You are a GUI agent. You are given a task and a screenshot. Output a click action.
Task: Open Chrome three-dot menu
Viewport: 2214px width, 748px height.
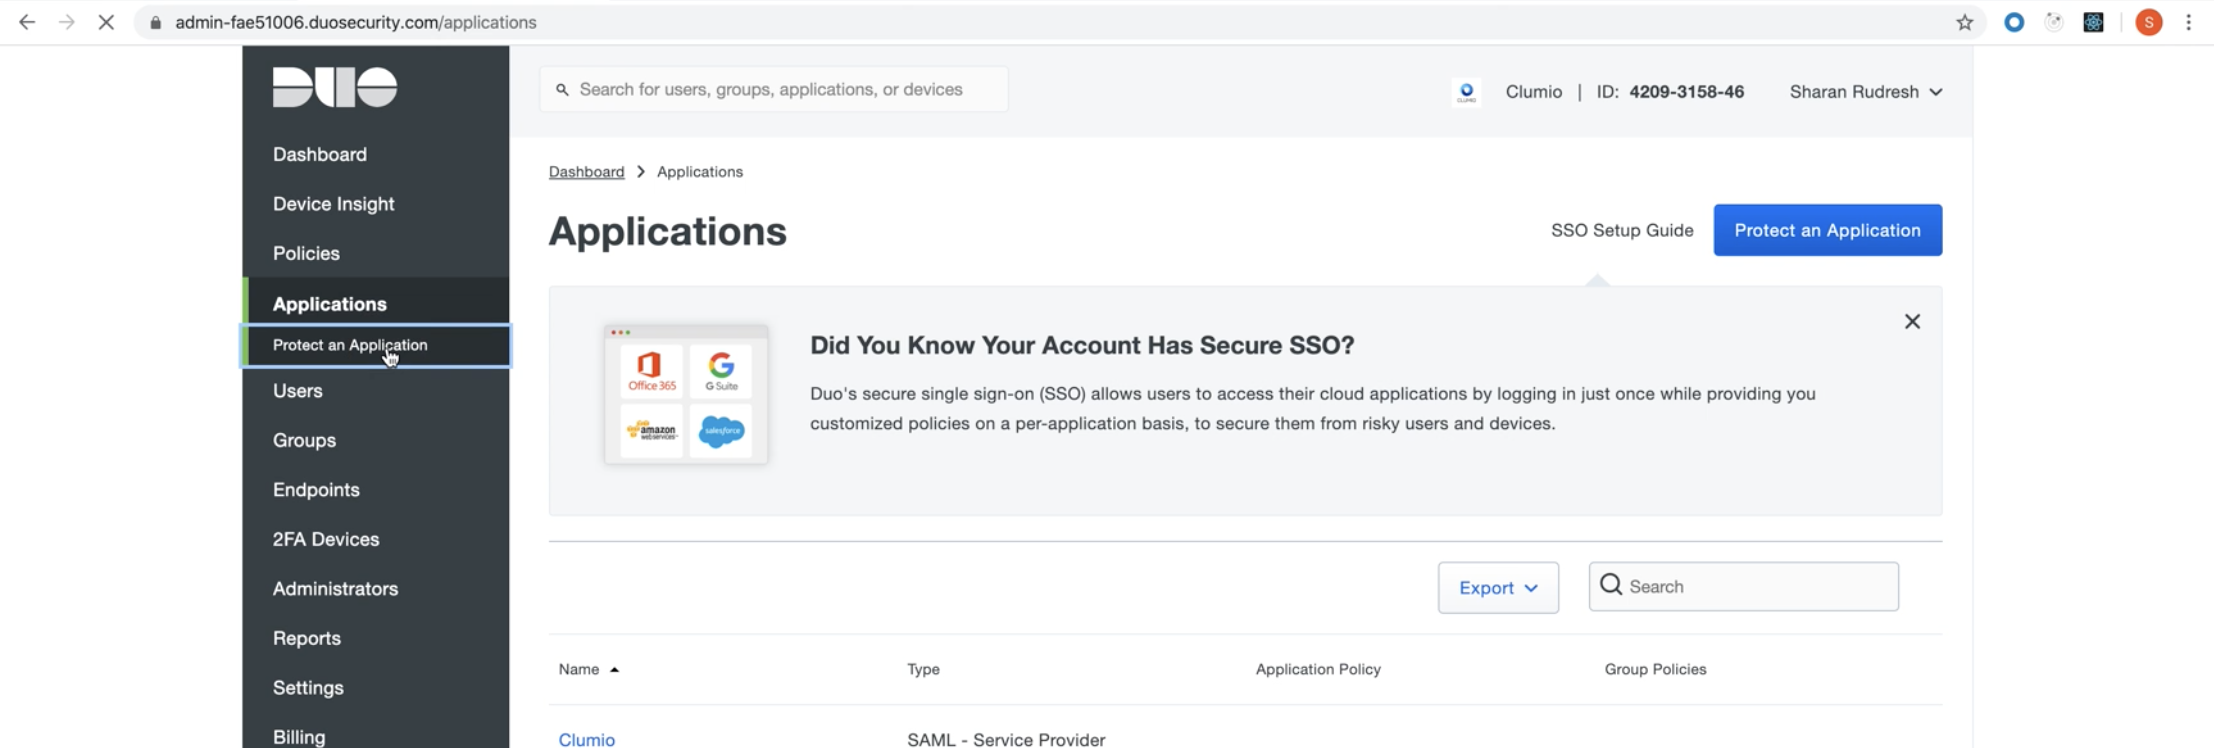(2188, 22)
